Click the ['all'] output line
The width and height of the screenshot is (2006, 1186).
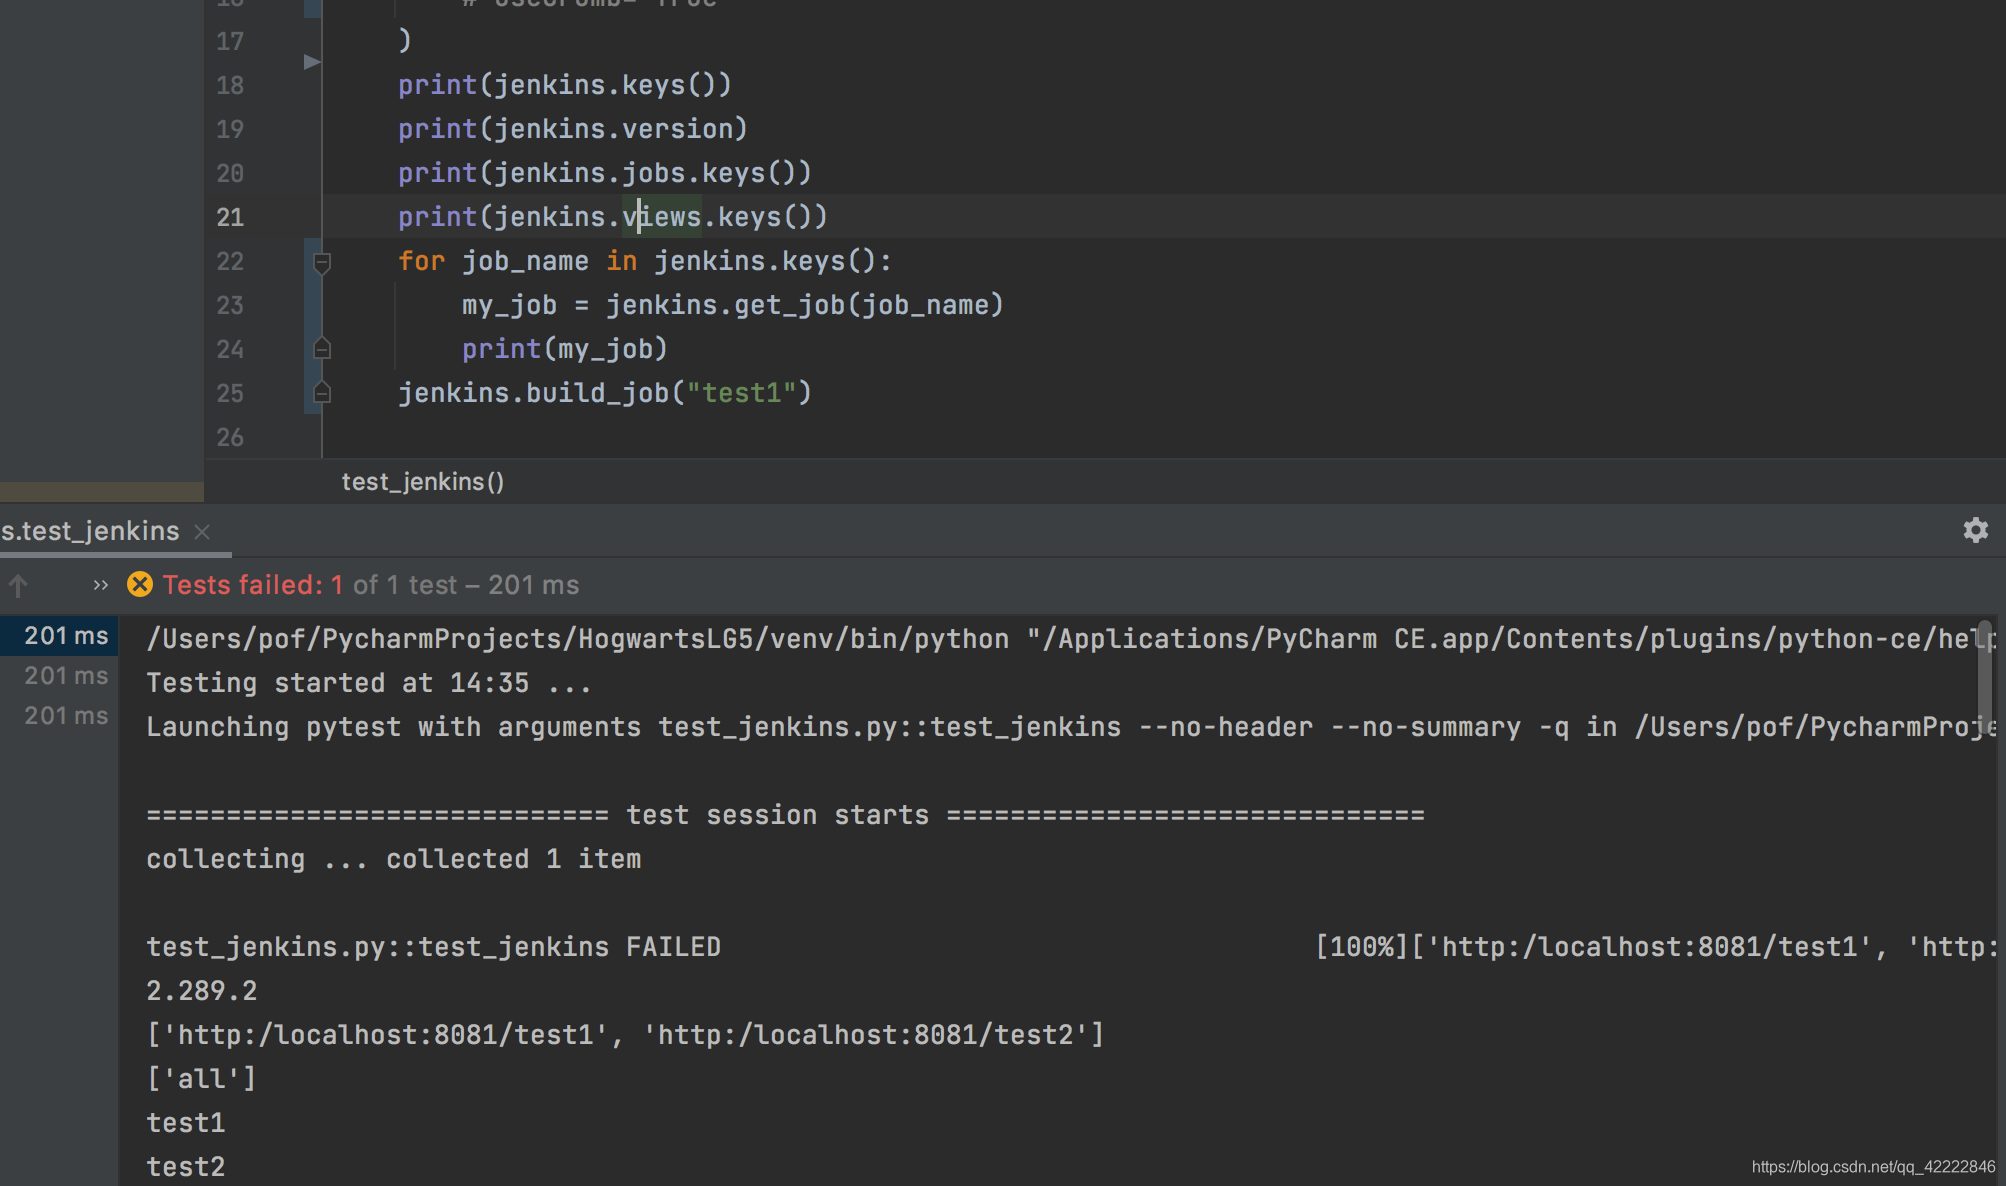202,1079
